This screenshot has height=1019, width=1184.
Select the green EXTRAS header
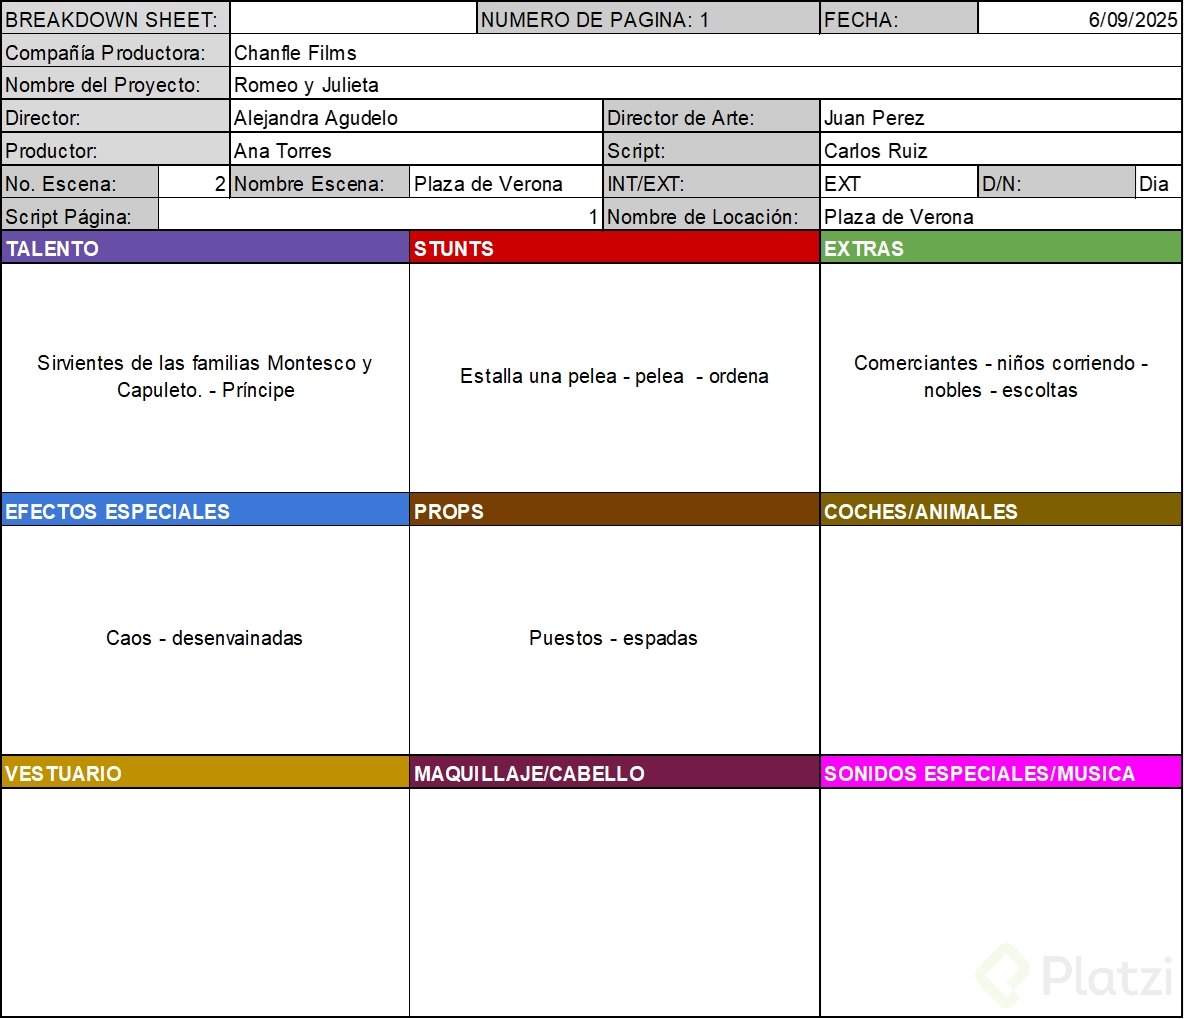pos(1001,248)
